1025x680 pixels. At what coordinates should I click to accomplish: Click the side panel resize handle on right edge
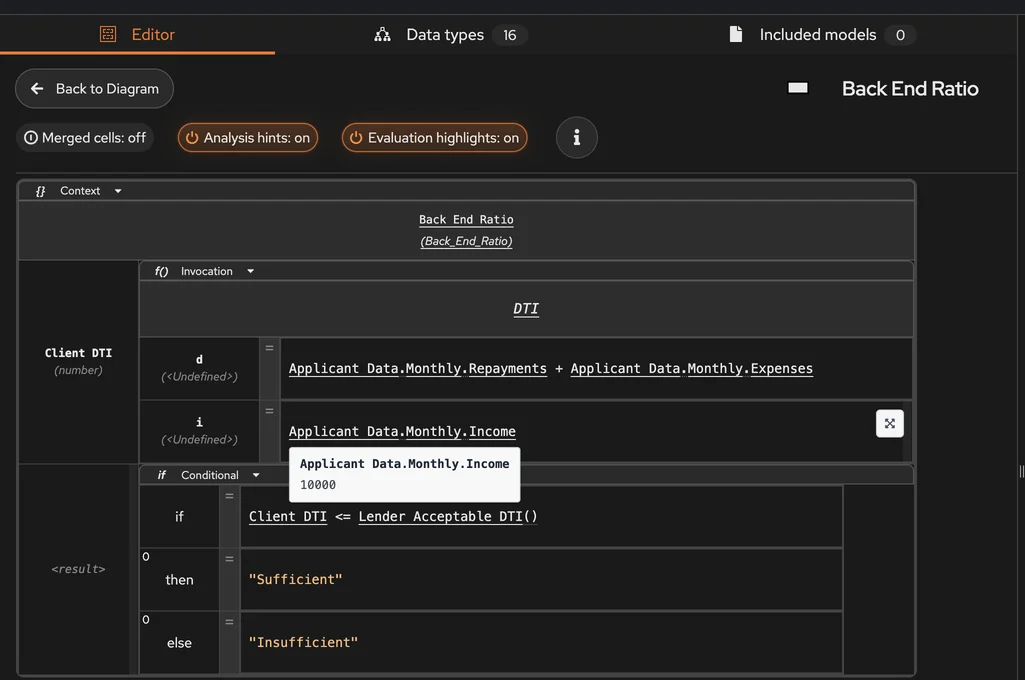[x=1021, y=471]
